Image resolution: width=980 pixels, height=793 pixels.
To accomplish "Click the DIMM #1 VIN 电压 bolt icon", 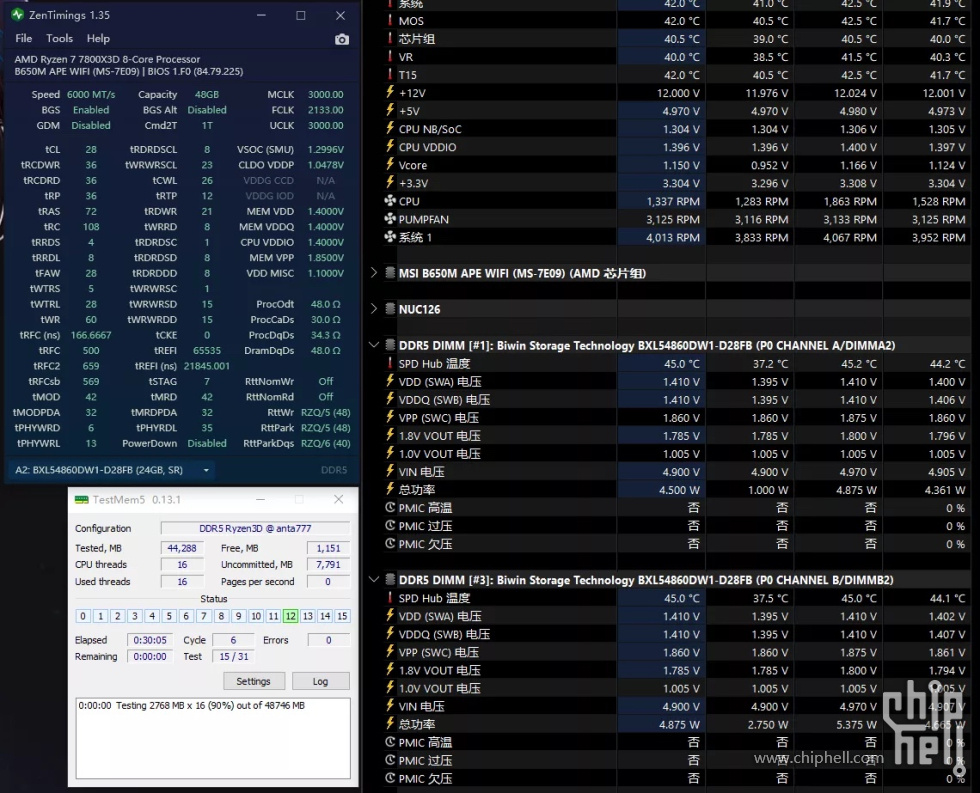I will tap(390, 471).
